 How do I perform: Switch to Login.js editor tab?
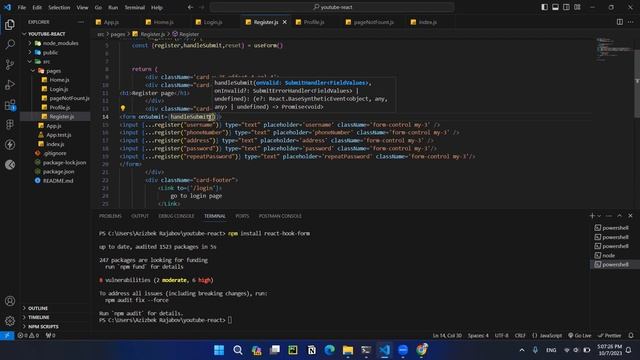pos(213,22)
